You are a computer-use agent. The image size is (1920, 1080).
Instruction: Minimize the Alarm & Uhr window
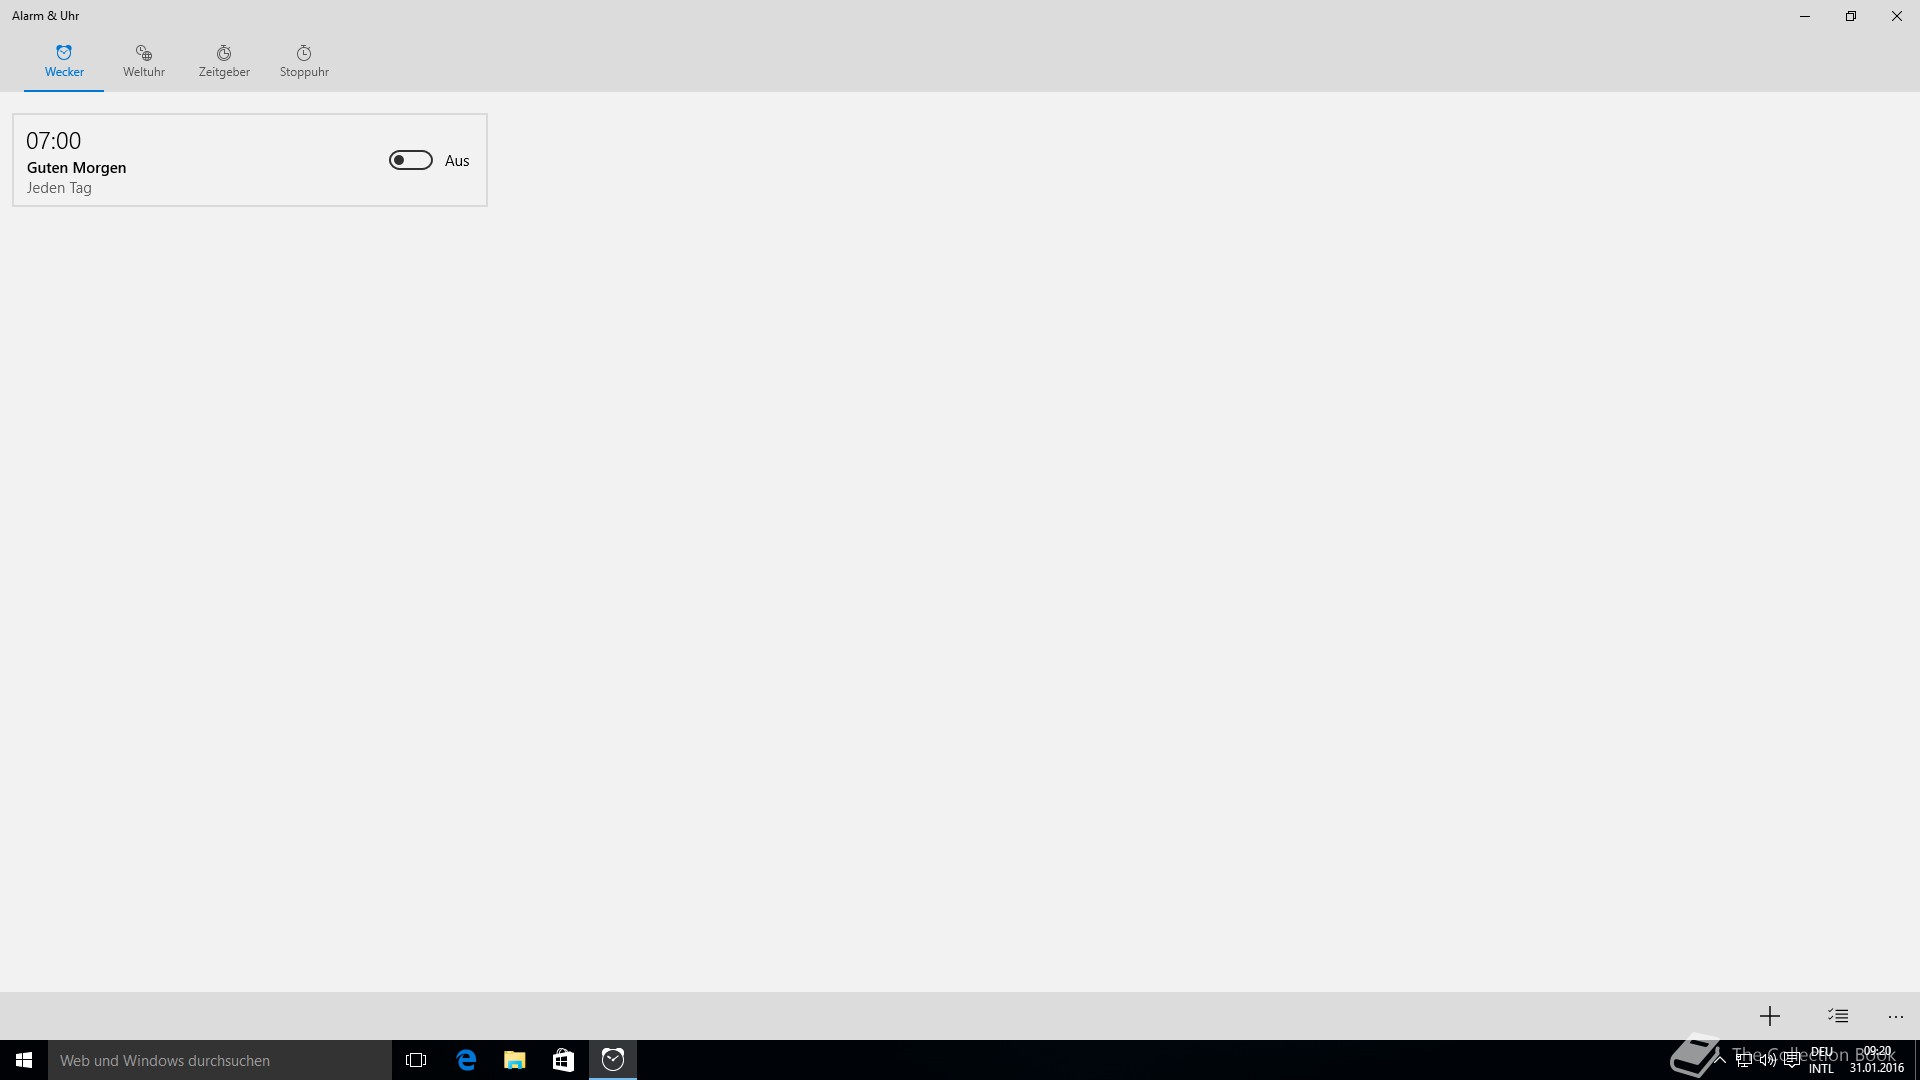(1805, 16)
